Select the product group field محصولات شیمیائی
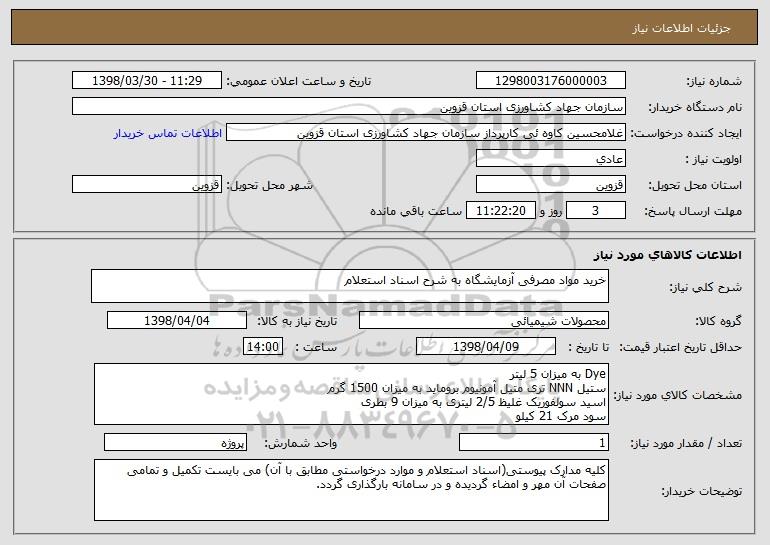This screenshot has height=545, width=770. pos(484,321)
